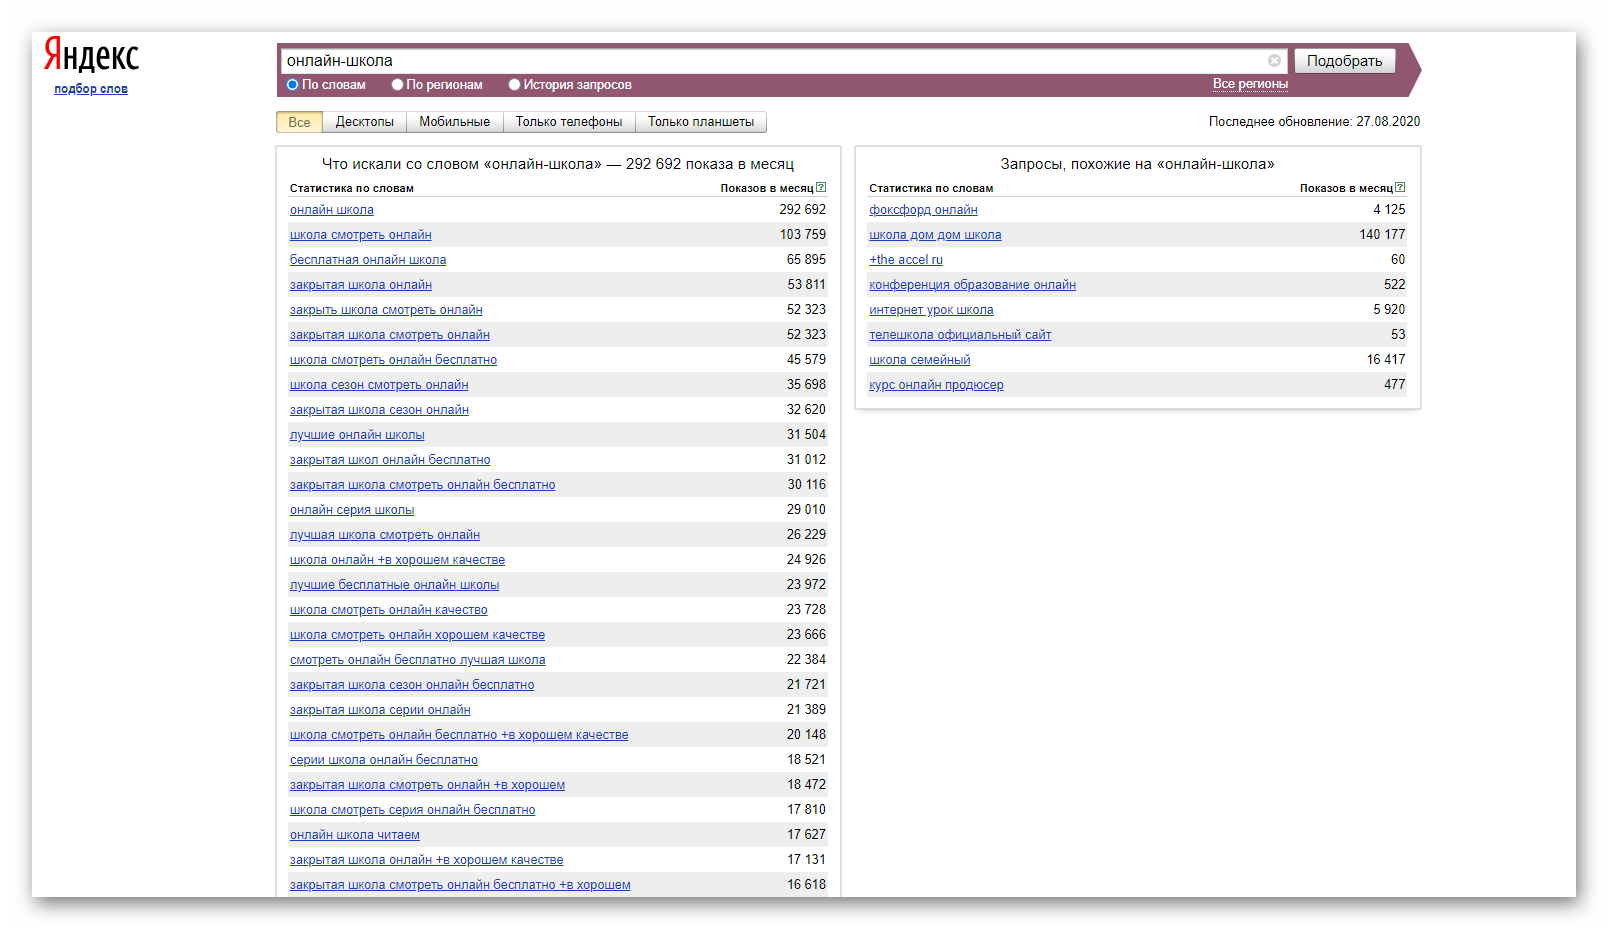The height and width of the screenshot is (929, 1608).
Task: Click the 103 759 impressions value
Action: [x=803, y=235]
